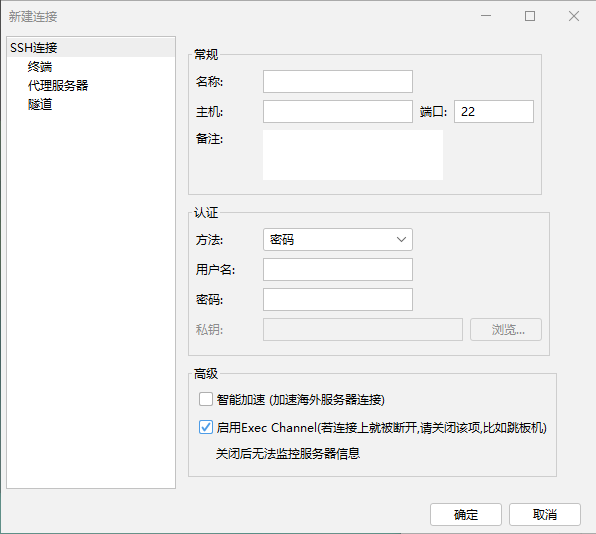Enable the 智能加速 checkbox
The width and height of the screenshot is (596, 534).
tap(206, 399)
